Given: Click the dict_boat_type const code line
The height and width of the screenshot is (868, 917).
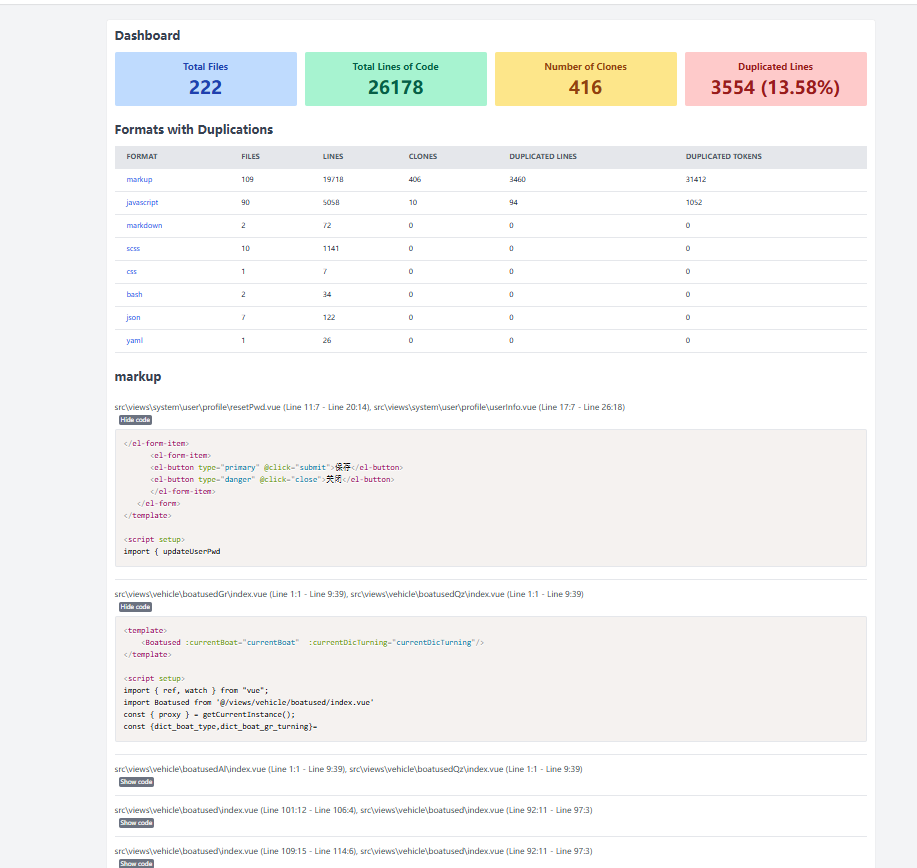Looking at the screenshot, I should 220,726.
